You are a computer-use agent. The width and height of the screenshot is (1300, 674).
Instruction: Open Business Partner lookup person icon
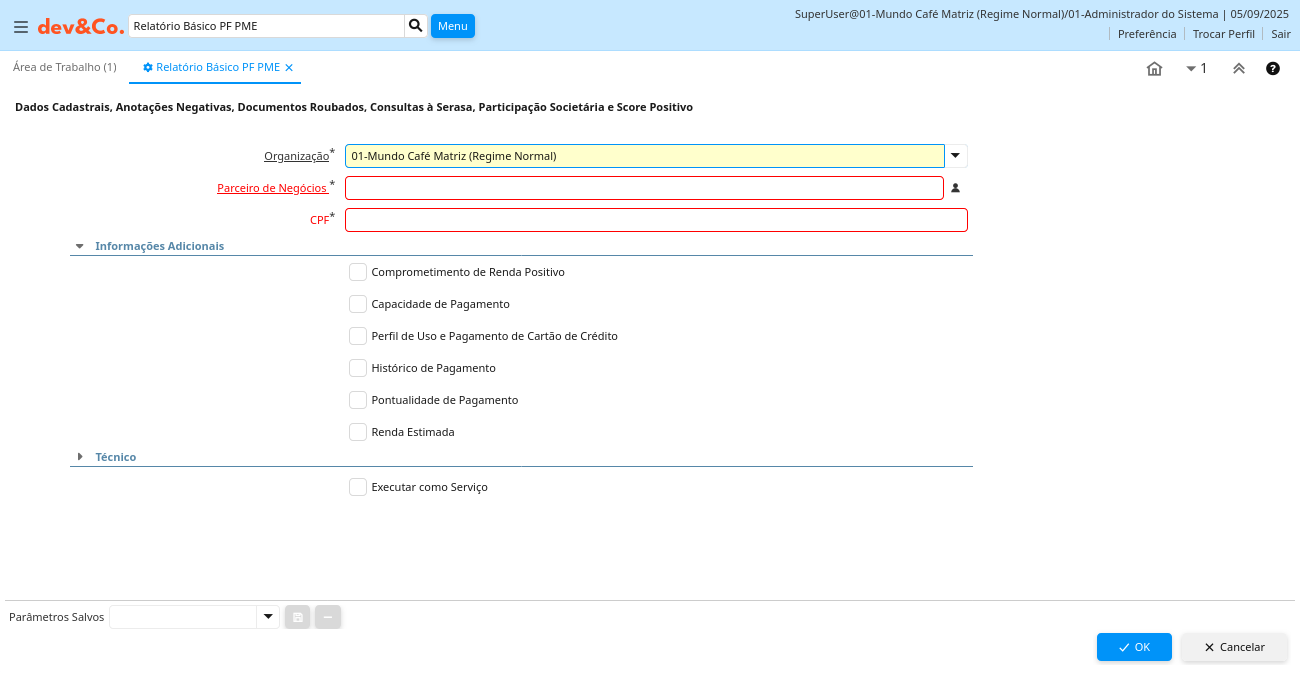pyautogui.click(x=955, y=188)
